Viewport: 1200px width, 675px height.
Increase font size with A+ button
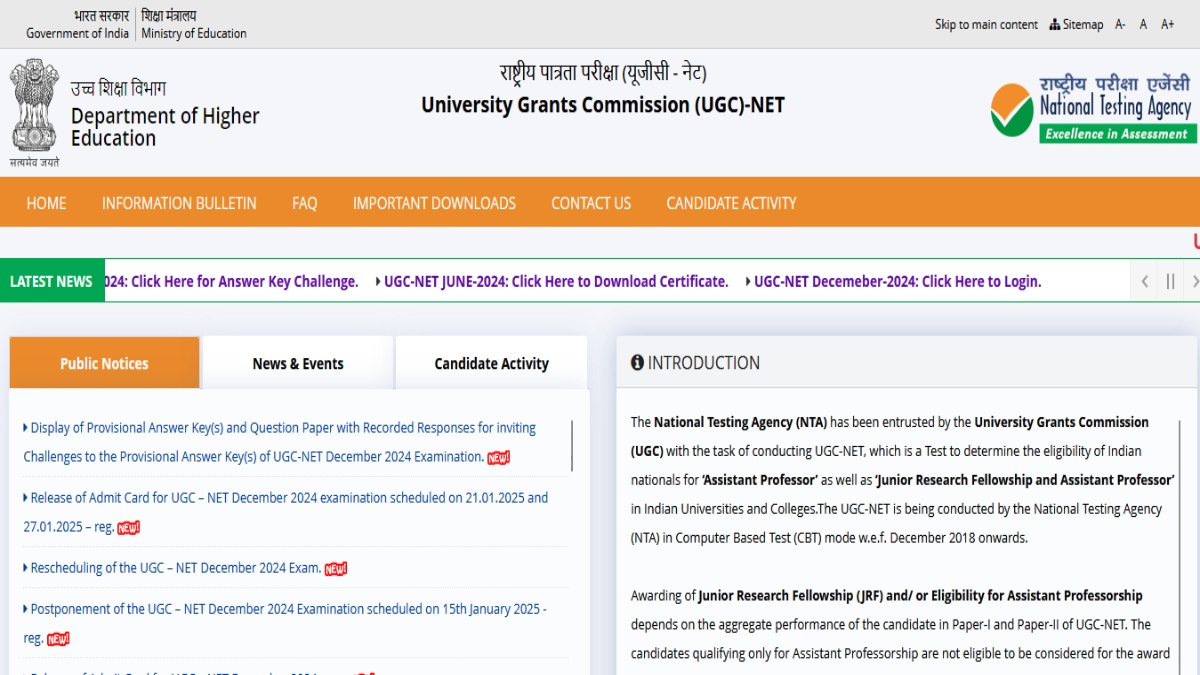[x=1167, y=24]
